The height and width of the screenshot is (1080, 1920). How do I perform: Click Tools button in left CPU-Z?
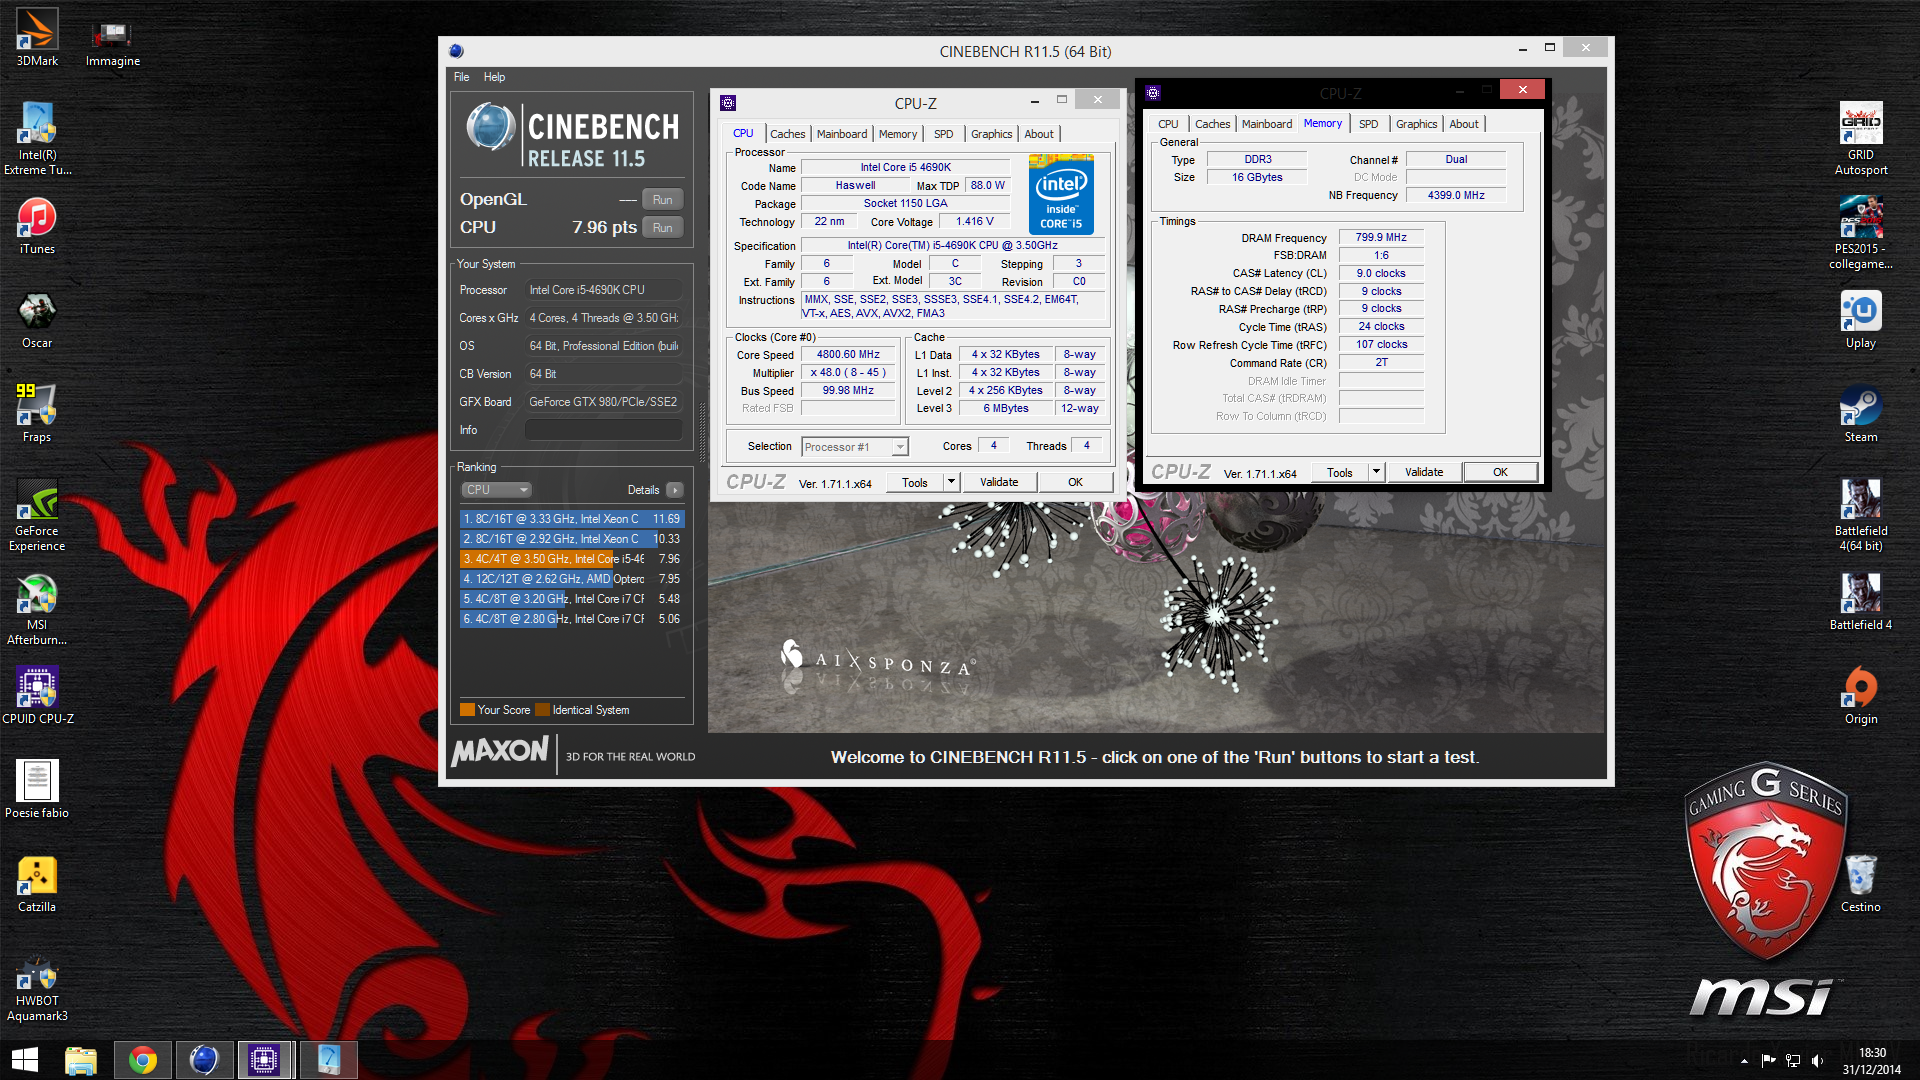[x=915, y=482]
